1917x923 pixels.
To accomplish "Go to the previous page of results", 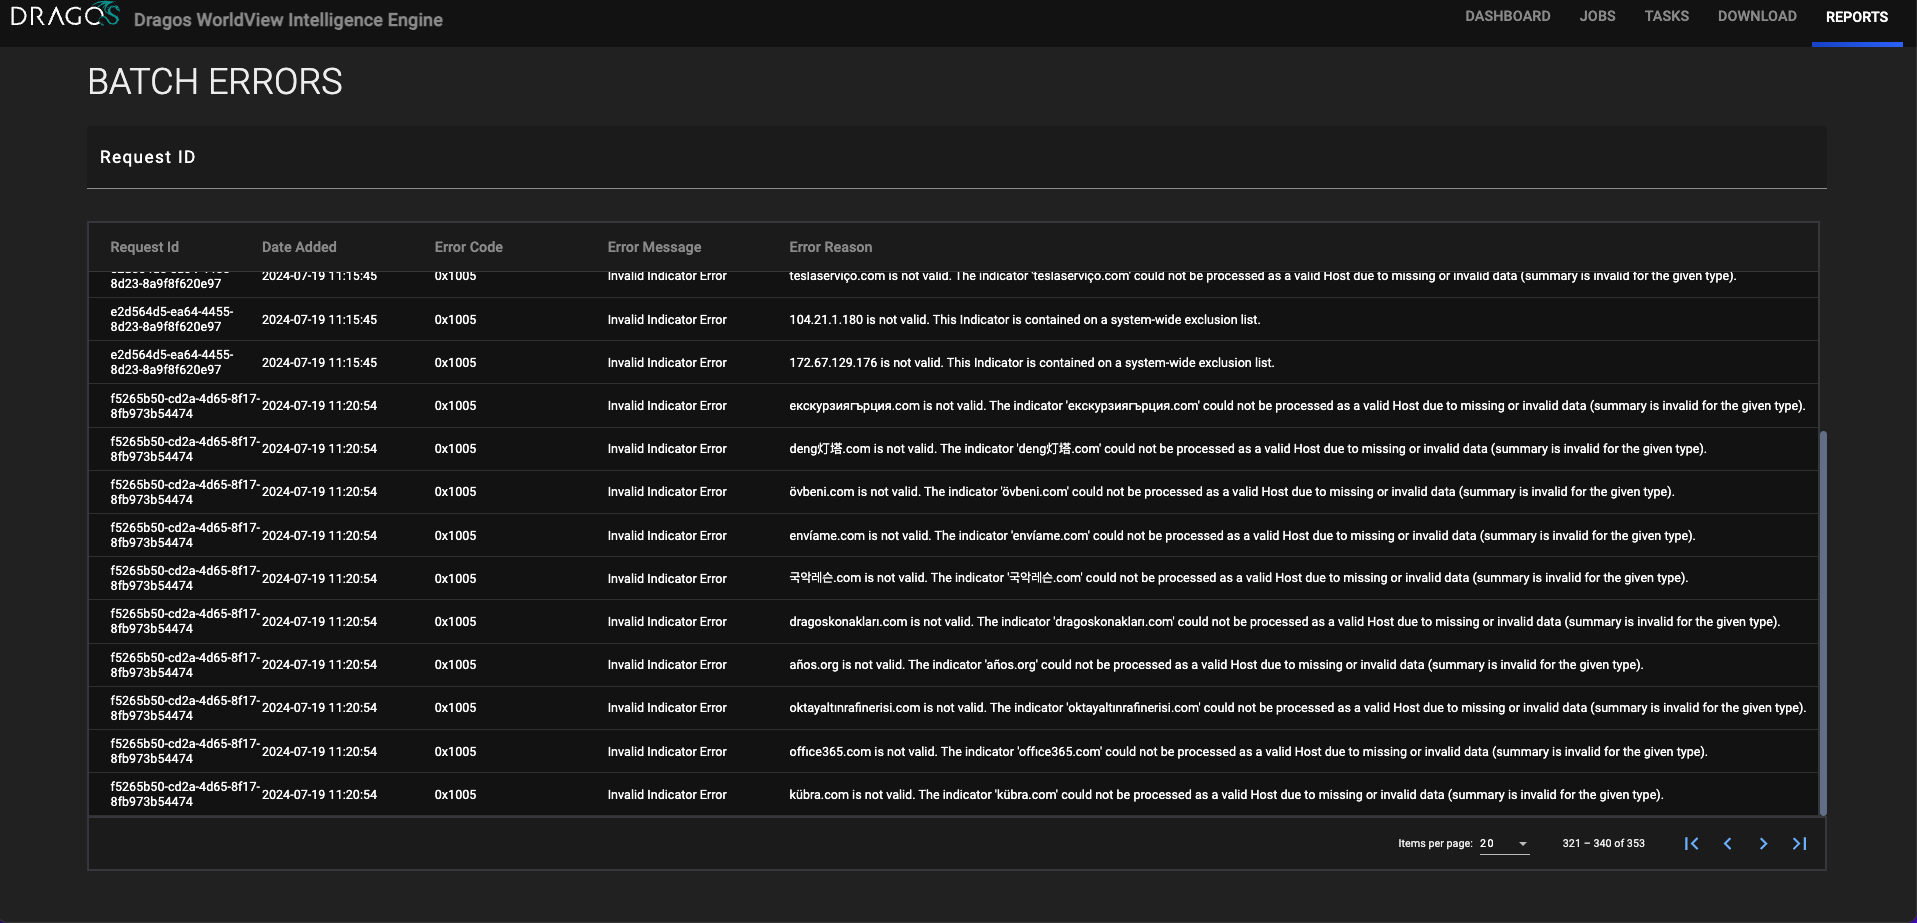I will click(1727, 844).
